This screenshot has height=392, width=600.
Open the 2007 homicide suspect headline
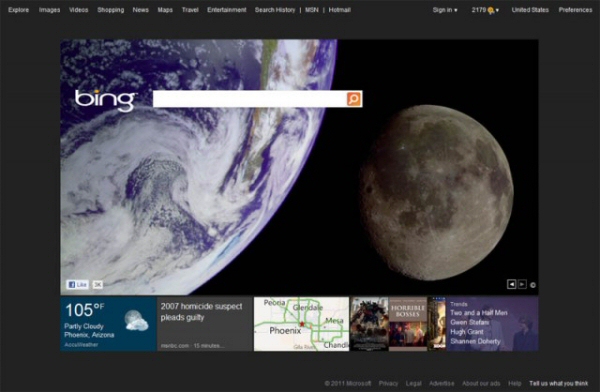pos(201,312)
